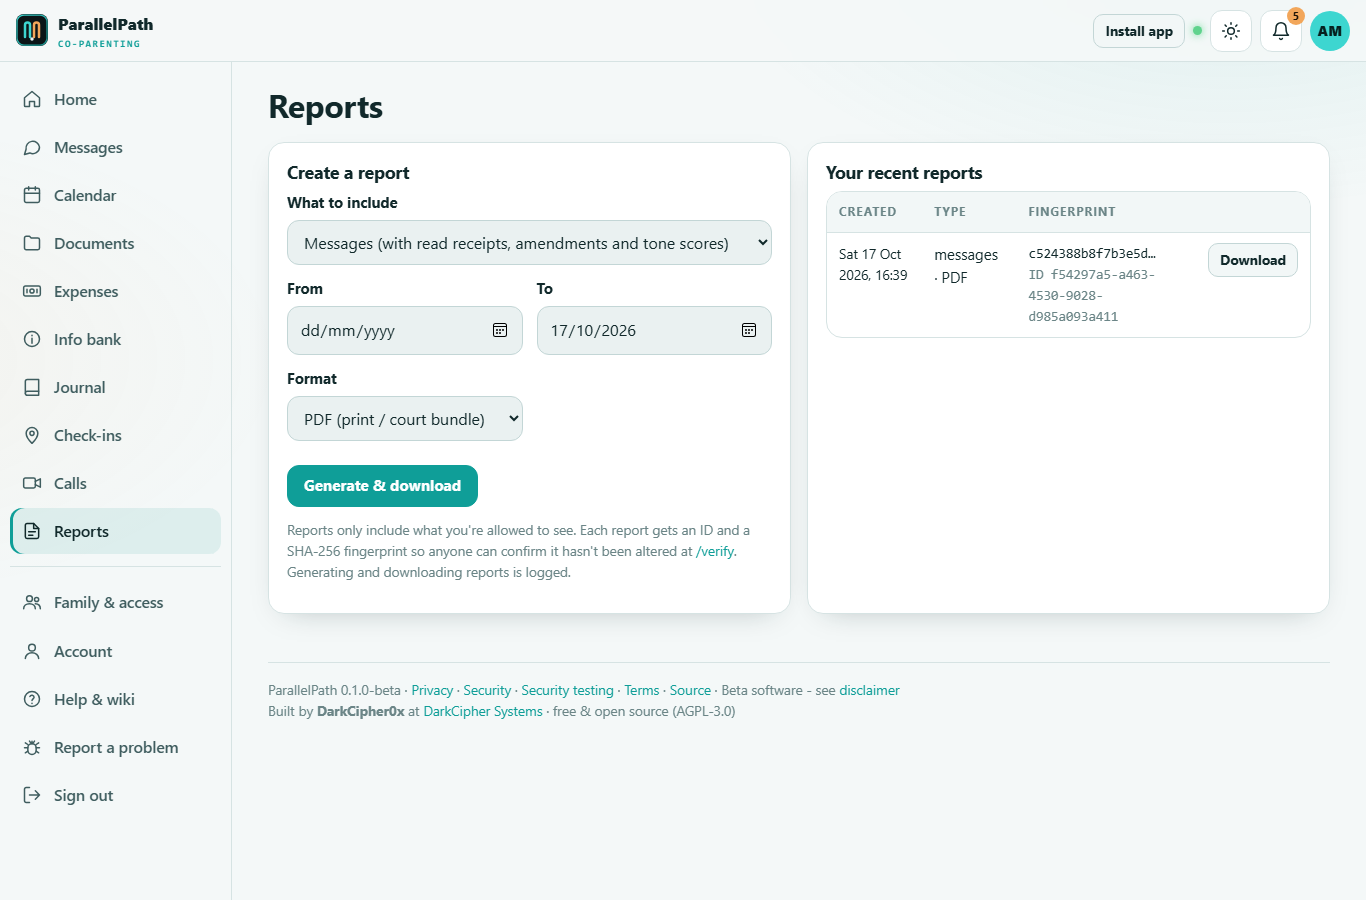
Task: Open Messages from the sidebar
Action: pos(116,147)
